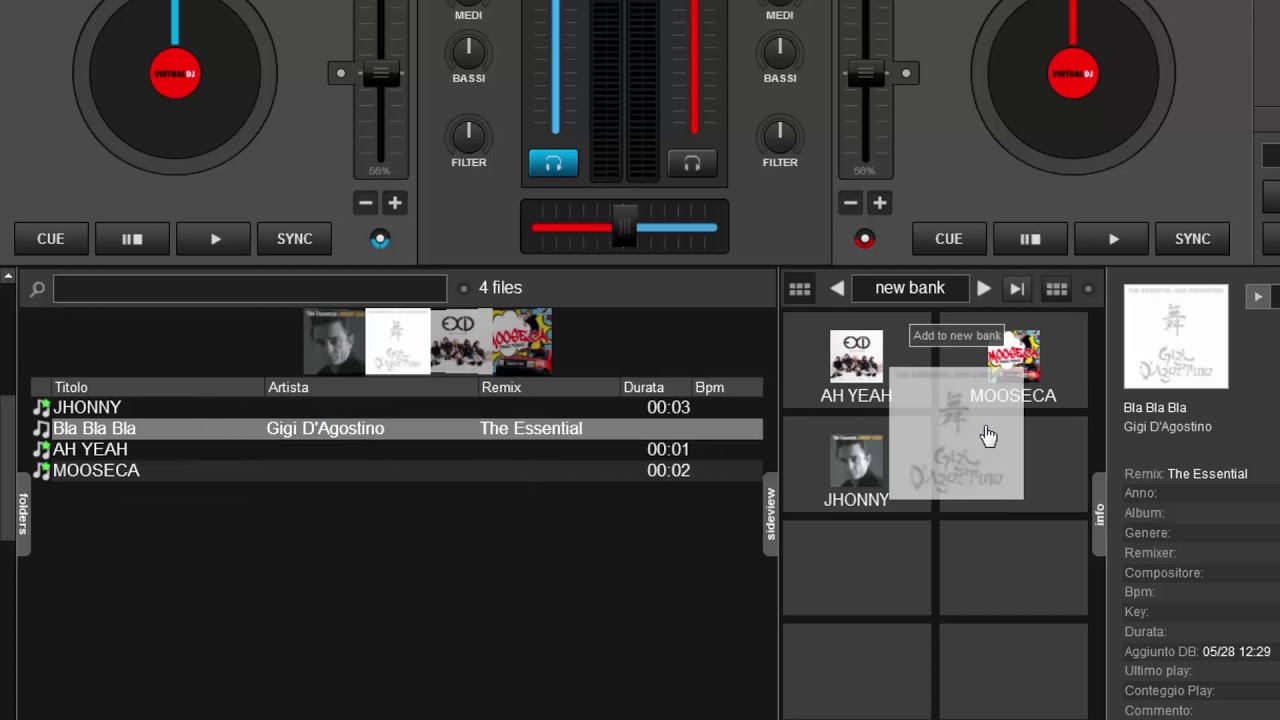Screen dimensions: 1280x720
Task: Click left deck pitch plus button
Action: coord(395,203)
